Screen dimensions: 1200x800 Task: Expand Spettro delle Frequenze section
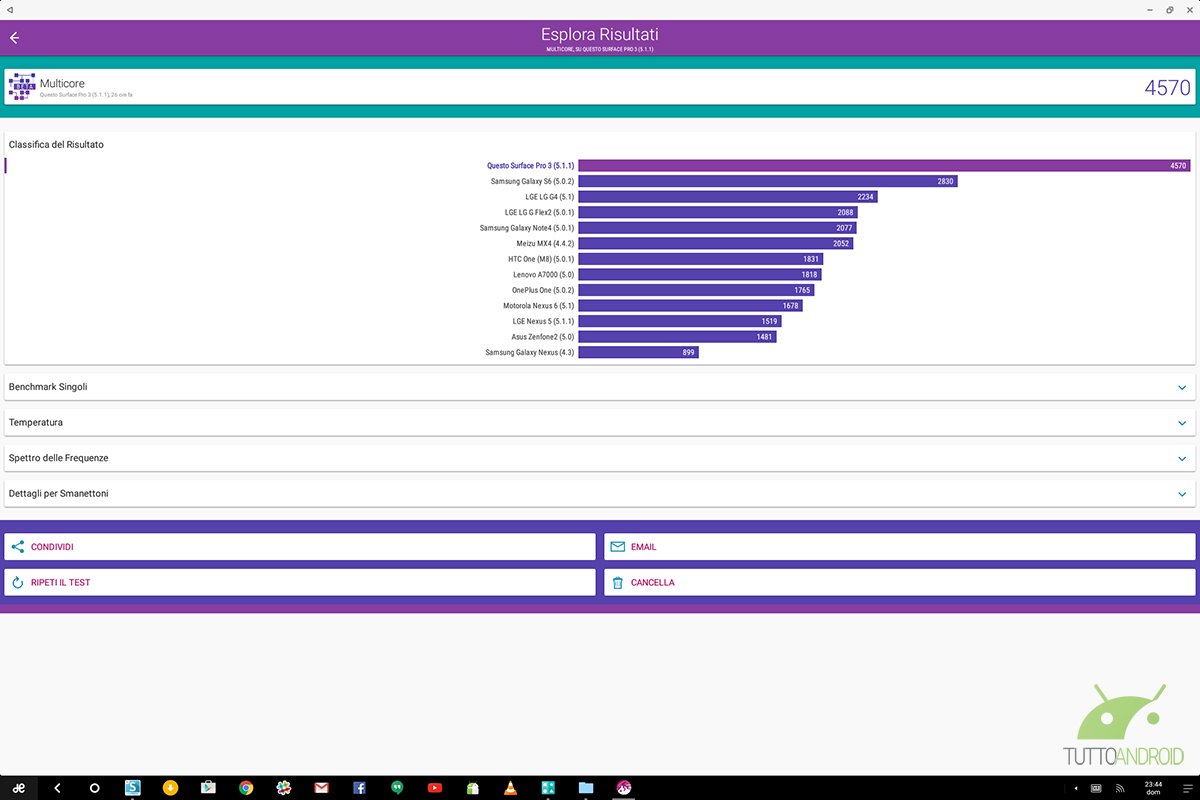[600, 458]
